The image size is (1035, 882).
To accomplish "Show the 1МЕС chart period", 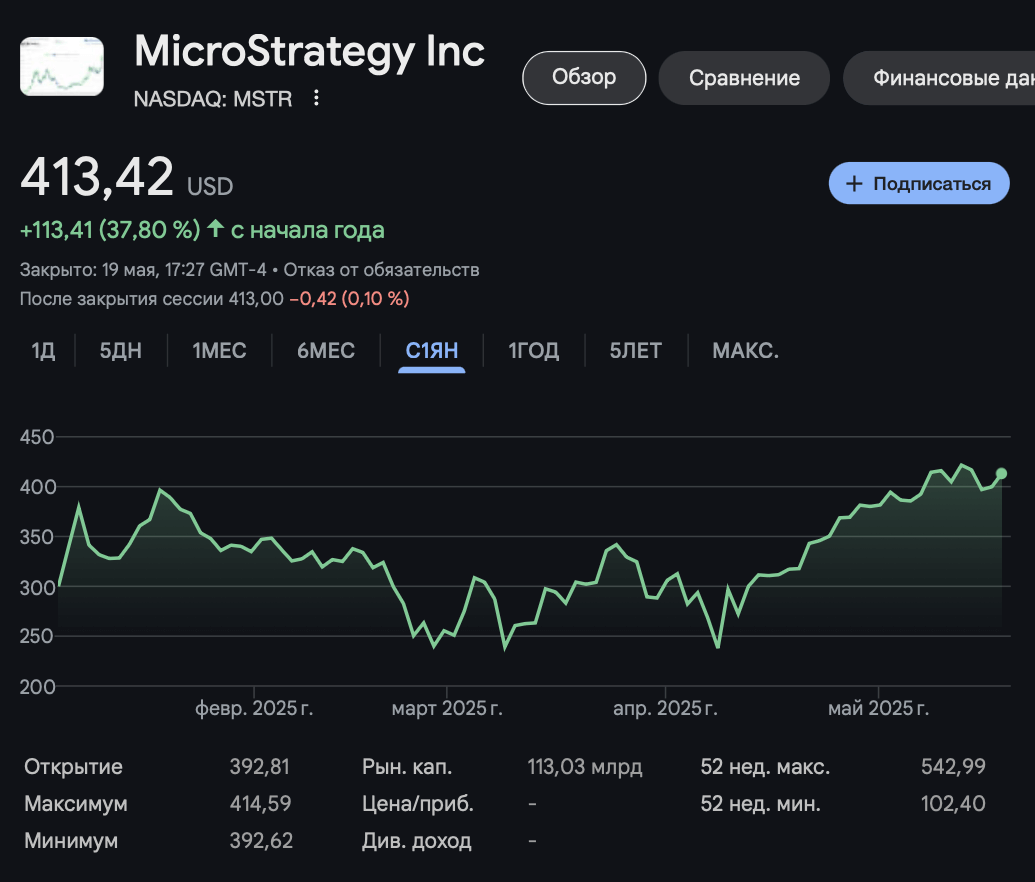I will 219,351.
